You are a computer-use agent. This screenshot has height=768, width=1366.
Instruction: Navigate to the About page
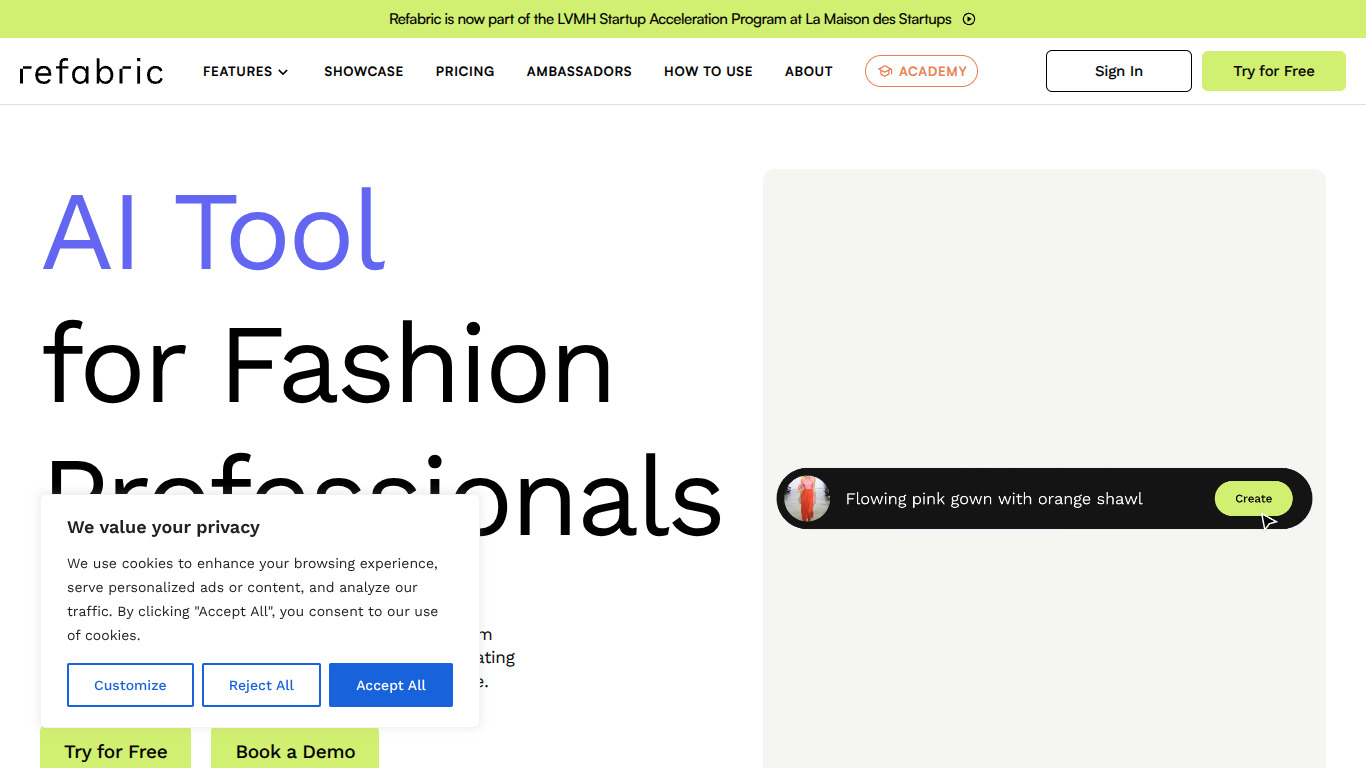(x=809, y=71)
